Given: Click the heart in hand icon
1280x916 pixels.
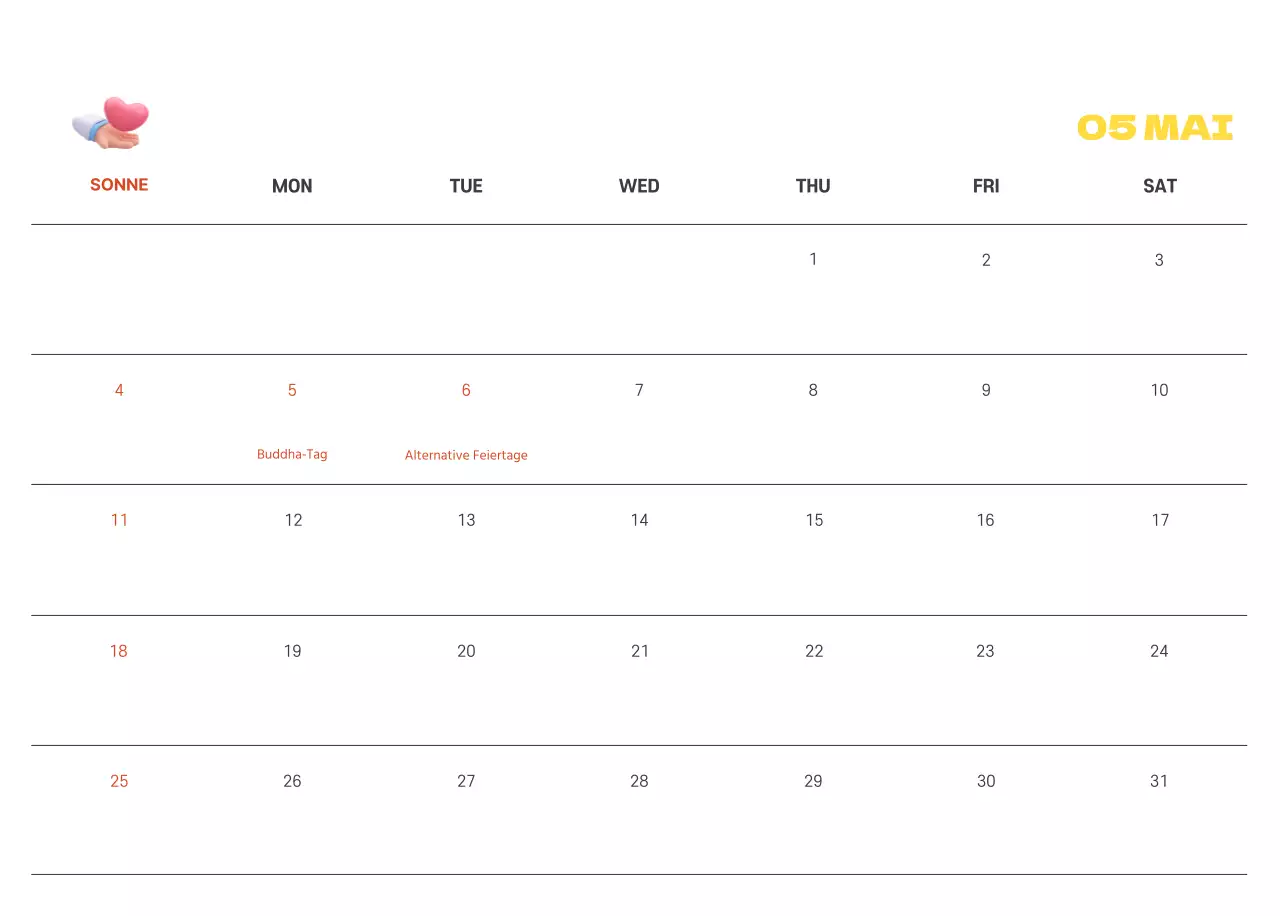Looking at the screenshot, I should click(111, 123).
